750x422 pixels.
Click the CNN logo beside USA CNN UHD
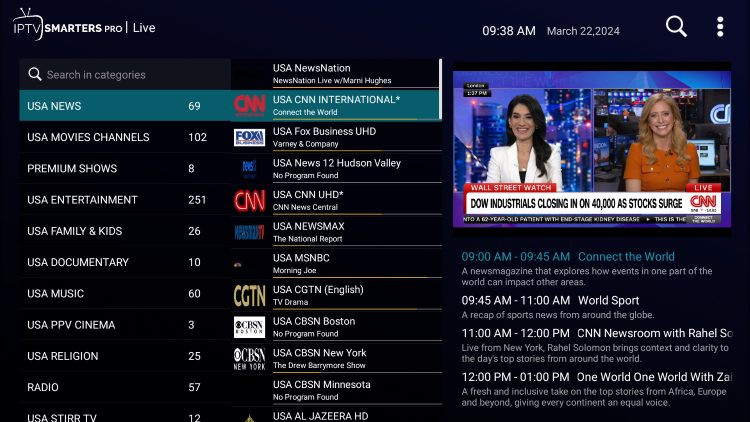(x=249, y=200)
